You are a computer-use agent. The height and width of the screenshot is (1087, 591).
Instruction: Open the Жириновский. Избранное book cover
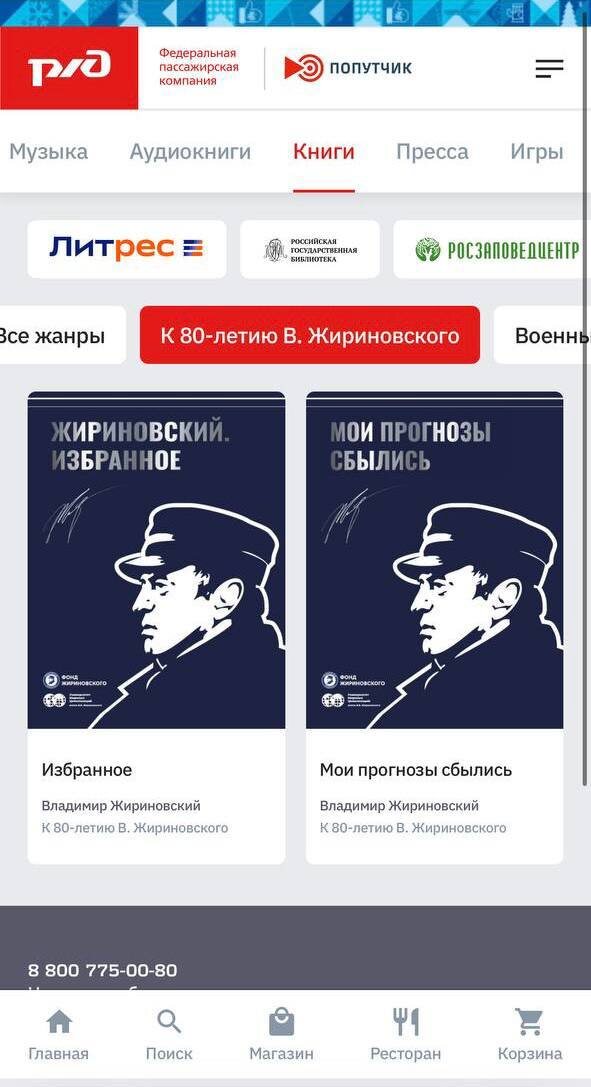coord(156,560)
